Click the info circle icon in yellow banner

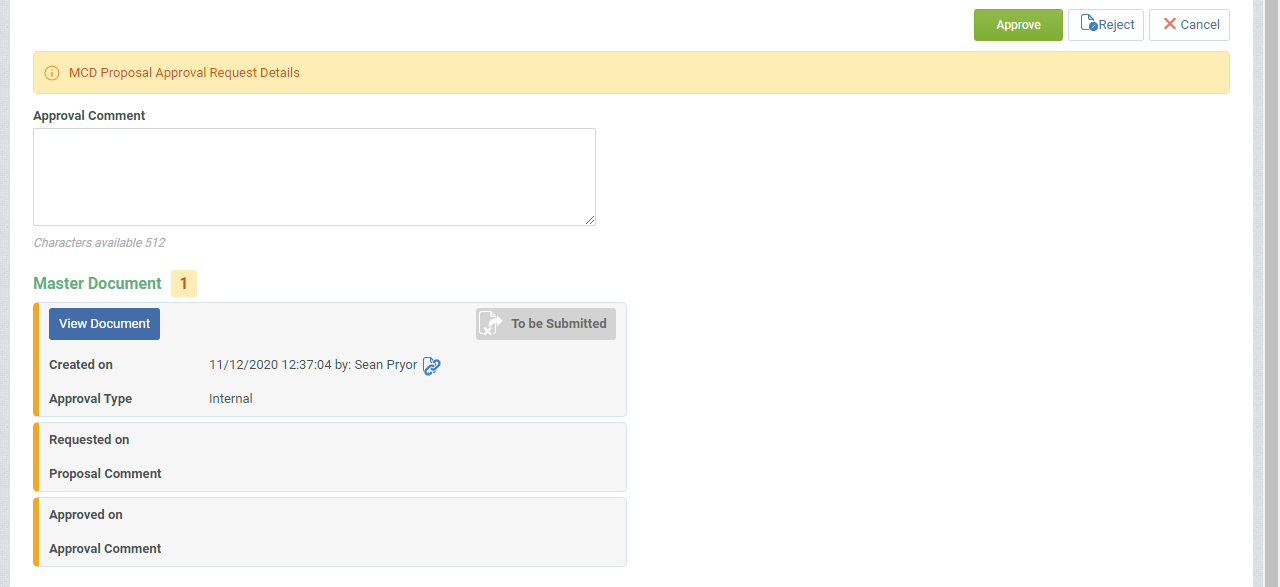pos(52,73)
